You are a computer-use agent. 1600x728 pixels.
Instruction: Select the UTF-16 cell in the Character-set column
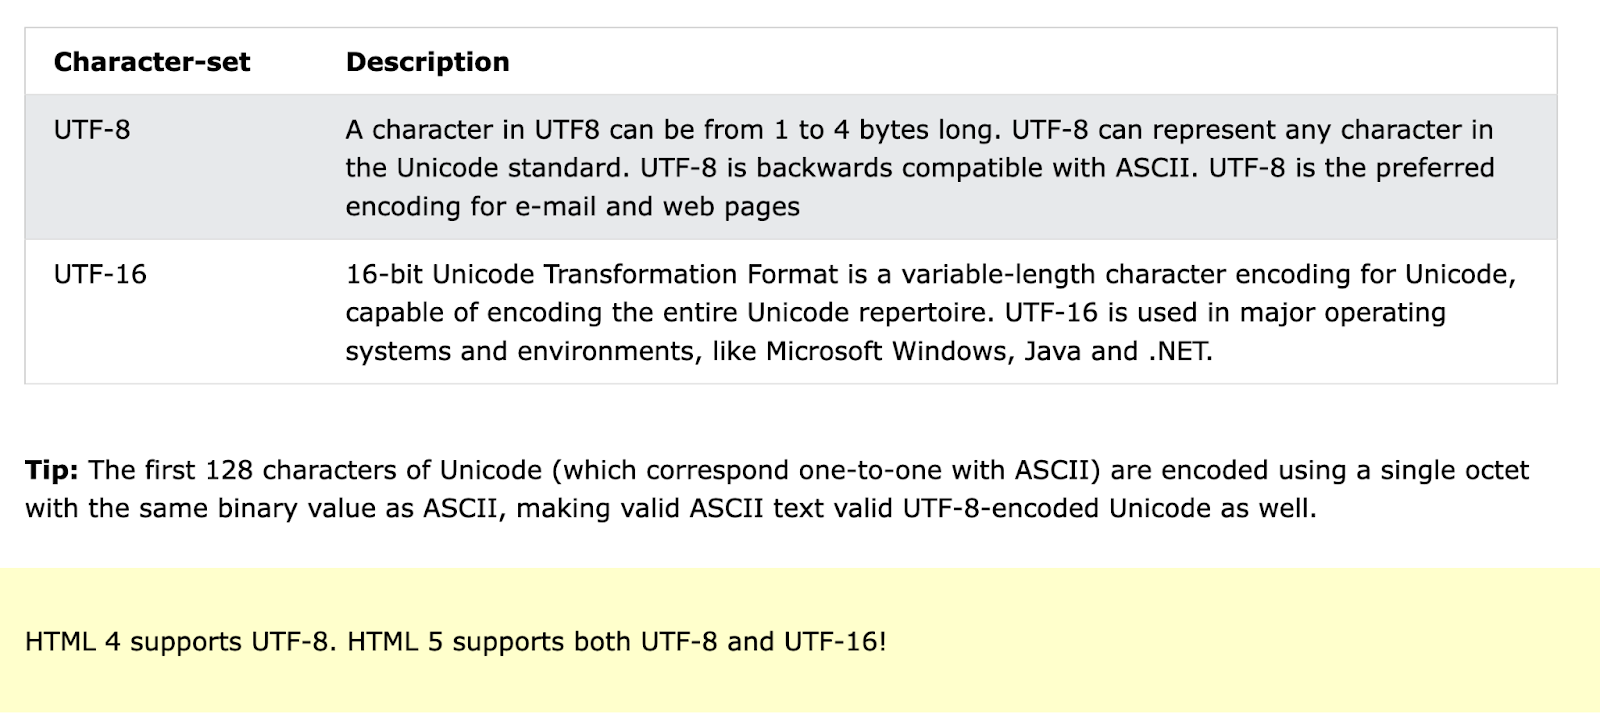pyautogui.click(x=100, y=274)
